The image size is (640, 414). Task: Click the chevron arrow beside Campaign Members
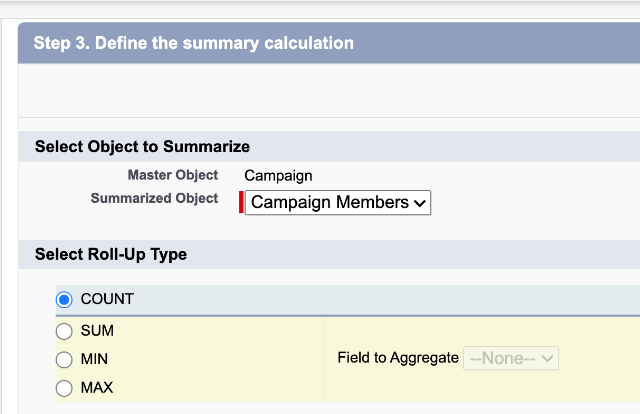coord(420,203)
